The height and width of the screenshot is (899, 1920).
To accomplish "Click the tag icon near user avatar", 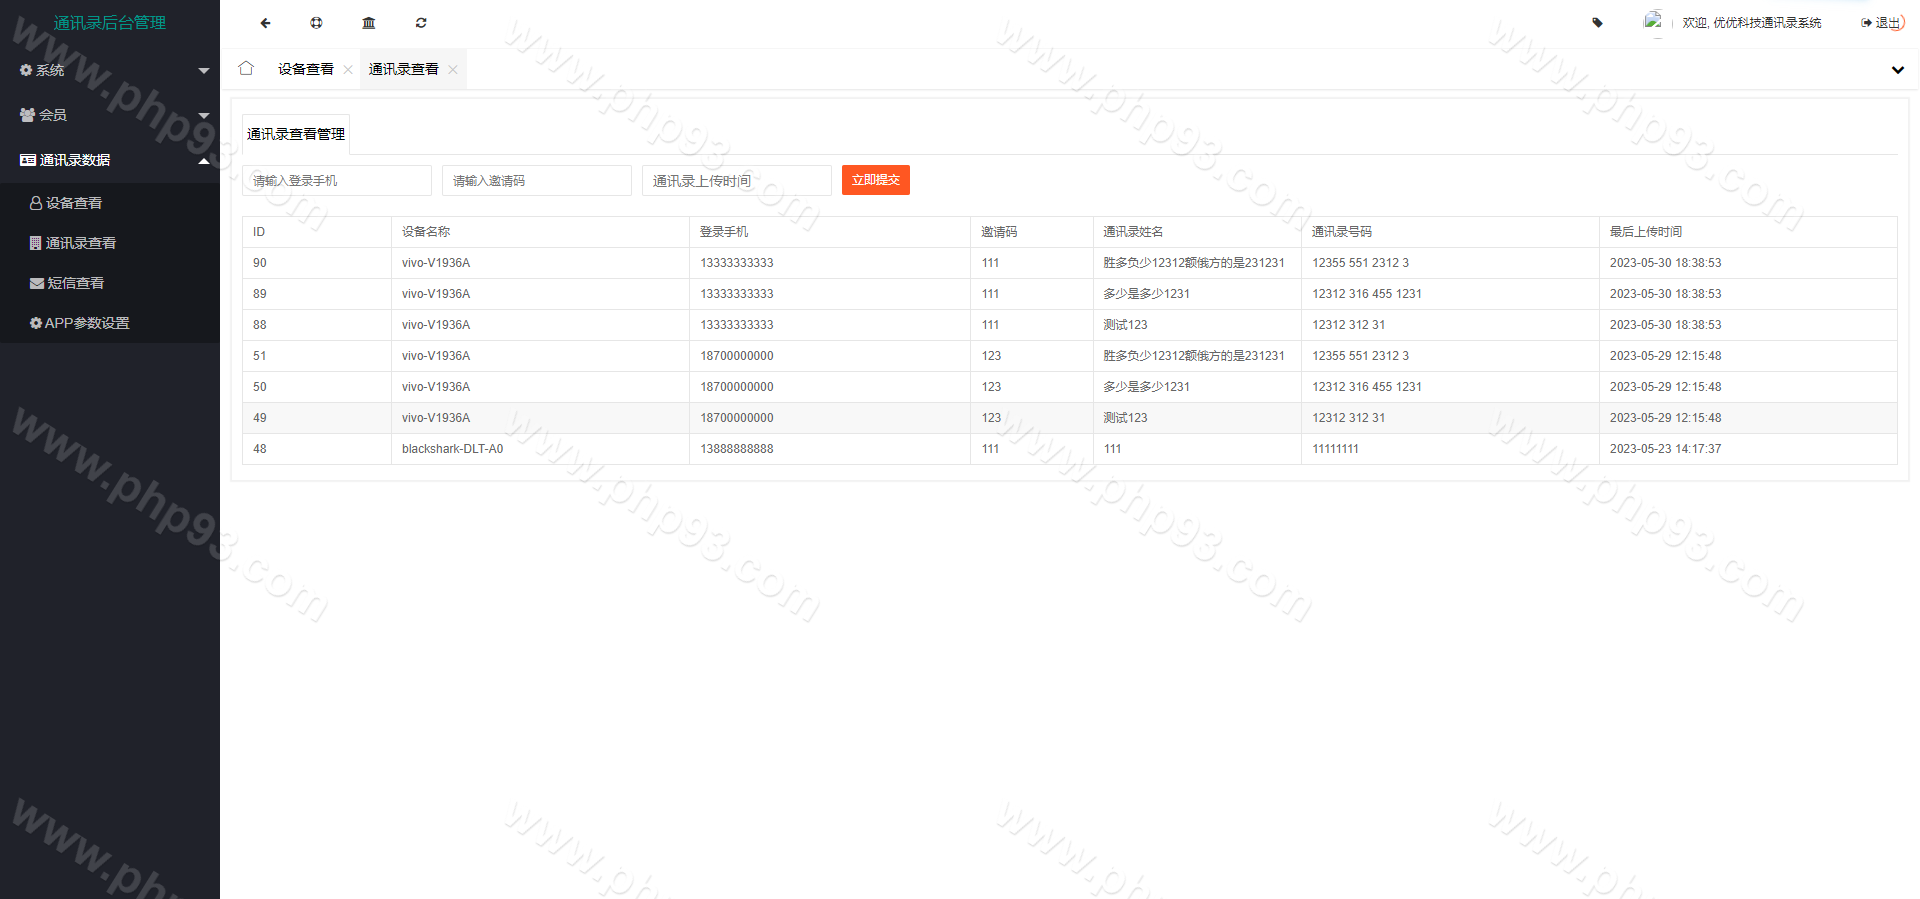I will [1597, 23].
